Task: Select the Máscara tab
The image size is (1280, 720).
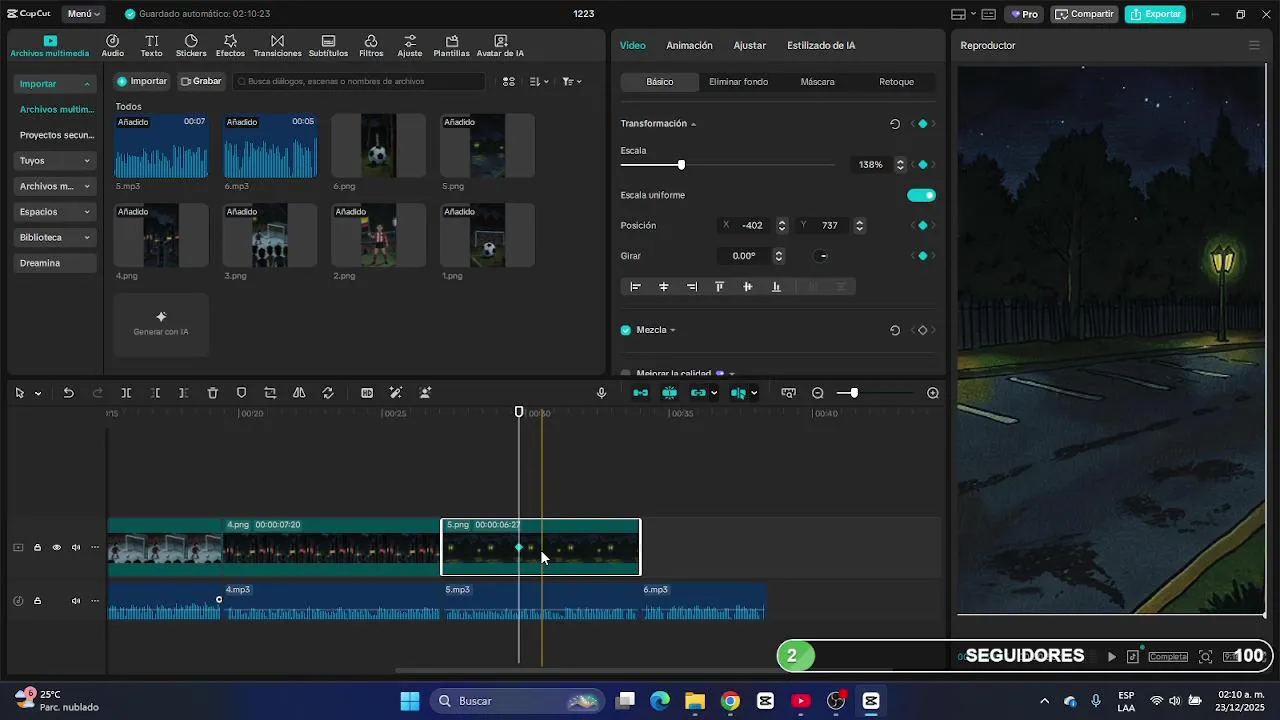Action: (x=817, y=82)
